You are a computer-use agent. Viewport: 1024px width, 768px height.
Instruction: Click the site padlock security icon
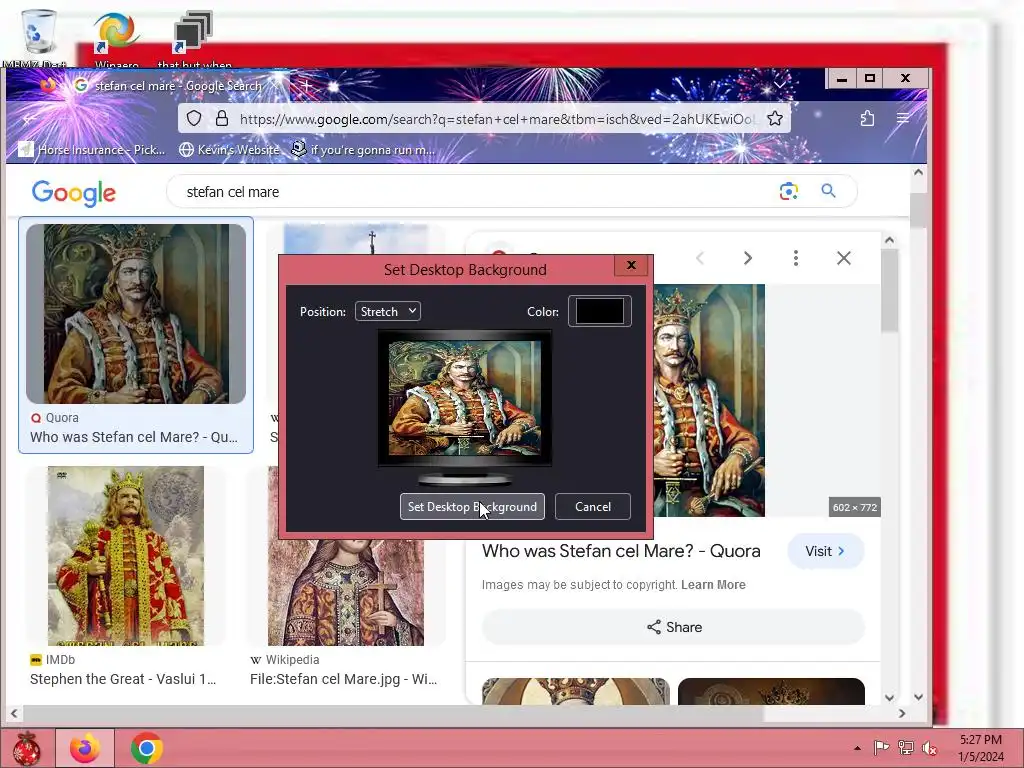click(x=222, y=118)
